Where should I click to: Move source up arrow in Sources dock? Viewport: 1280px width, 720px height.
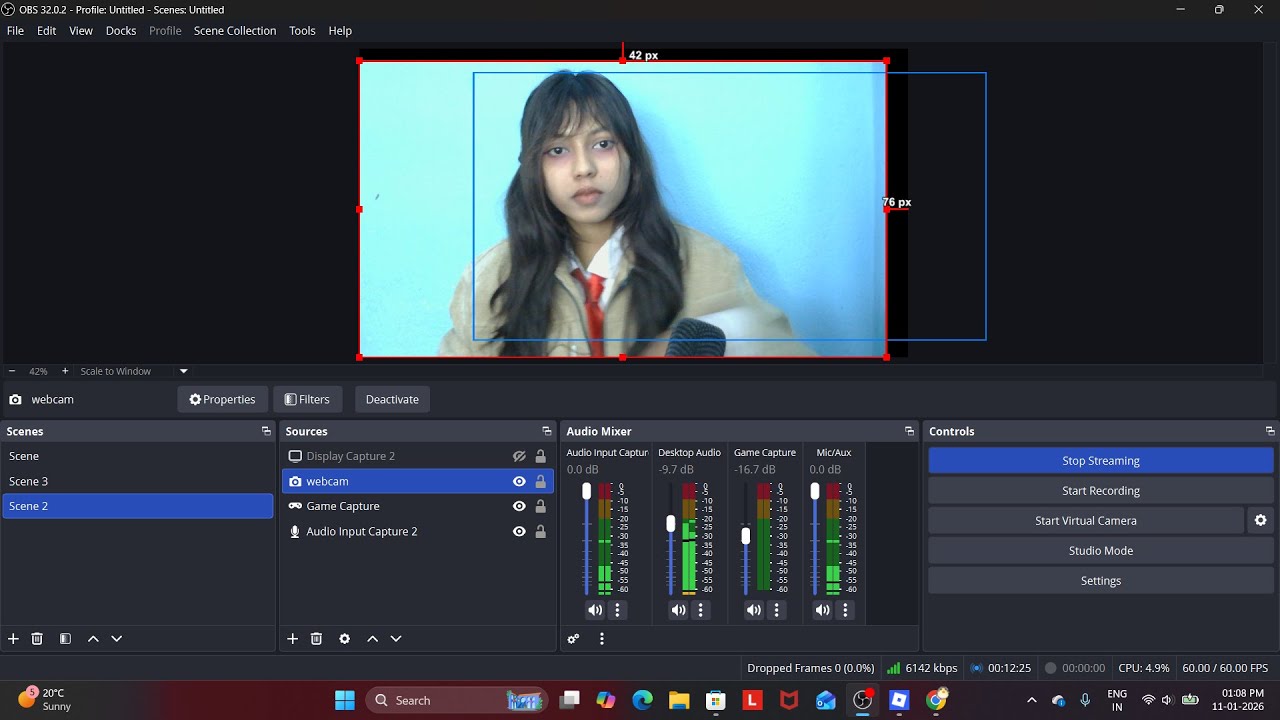(x=372, y=639)
